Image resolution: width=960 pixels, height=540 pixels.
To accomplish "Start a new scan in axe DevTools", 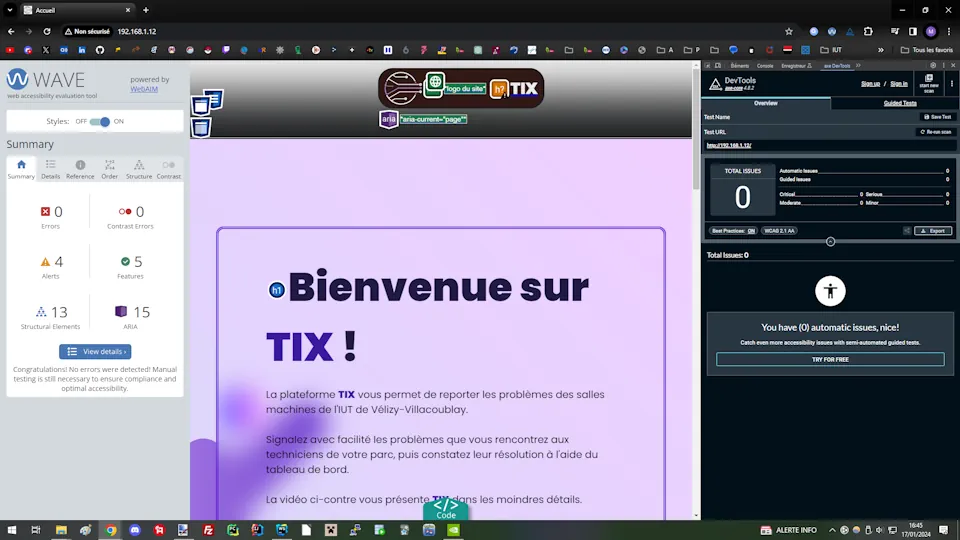I will point(929,84).
